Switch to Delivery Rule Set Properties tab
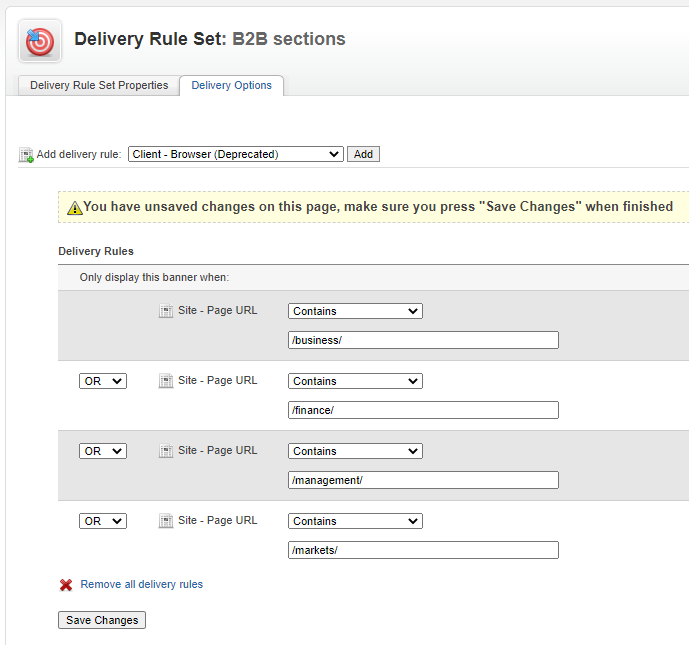This screenshot has height=645, width=689. [x=99, y=85]
